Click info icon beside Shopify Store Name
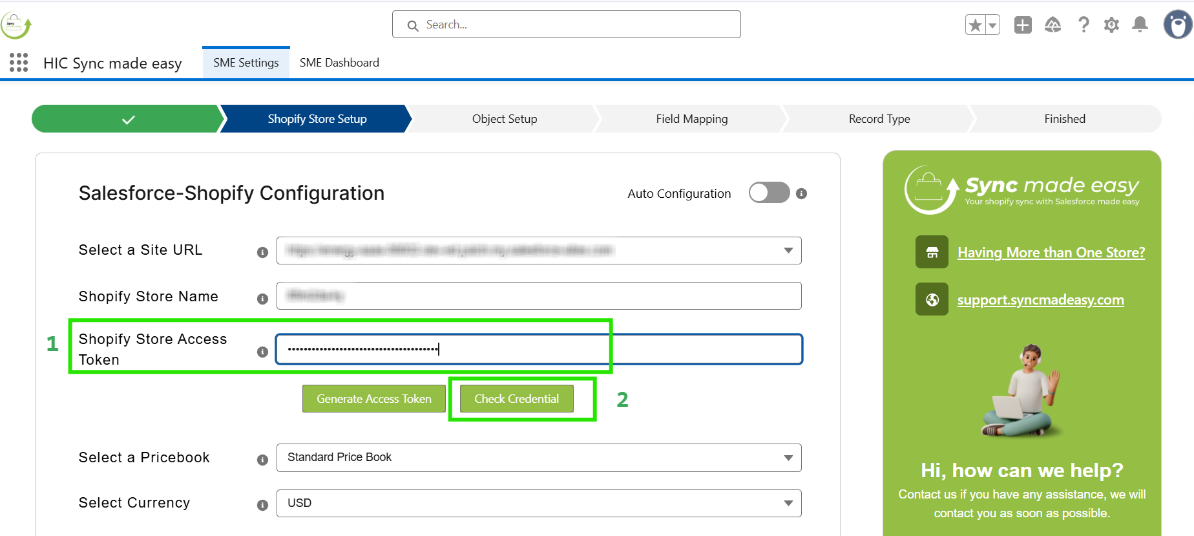The height and width of the screenshot is (536, 1194). [x=262, y=298]
